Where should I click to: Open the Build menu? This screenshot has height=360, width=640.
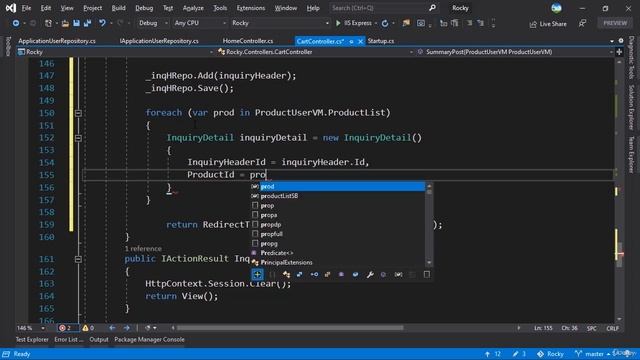pyautogui.click(x=118, y=8)
